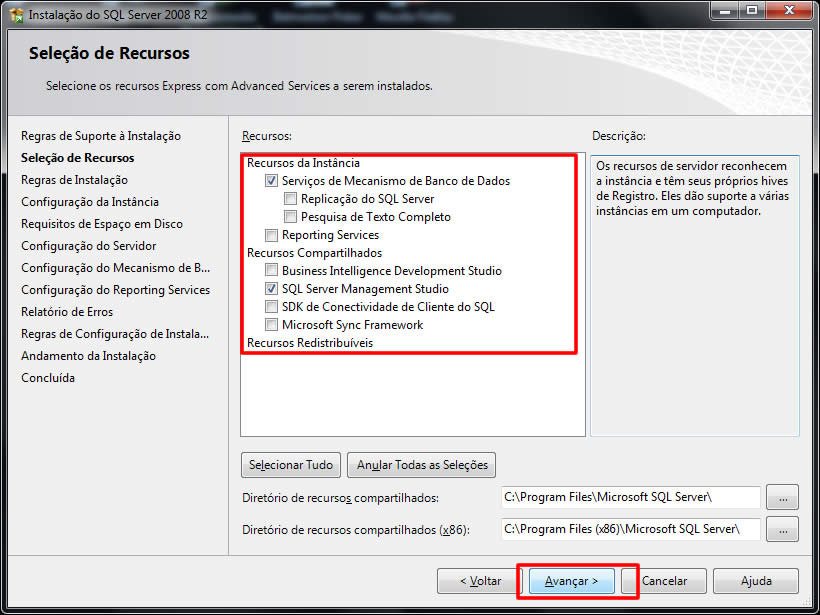Screen dimensions: 820x615
Task: Click the shared features directory path field
Action: (630, 497)
